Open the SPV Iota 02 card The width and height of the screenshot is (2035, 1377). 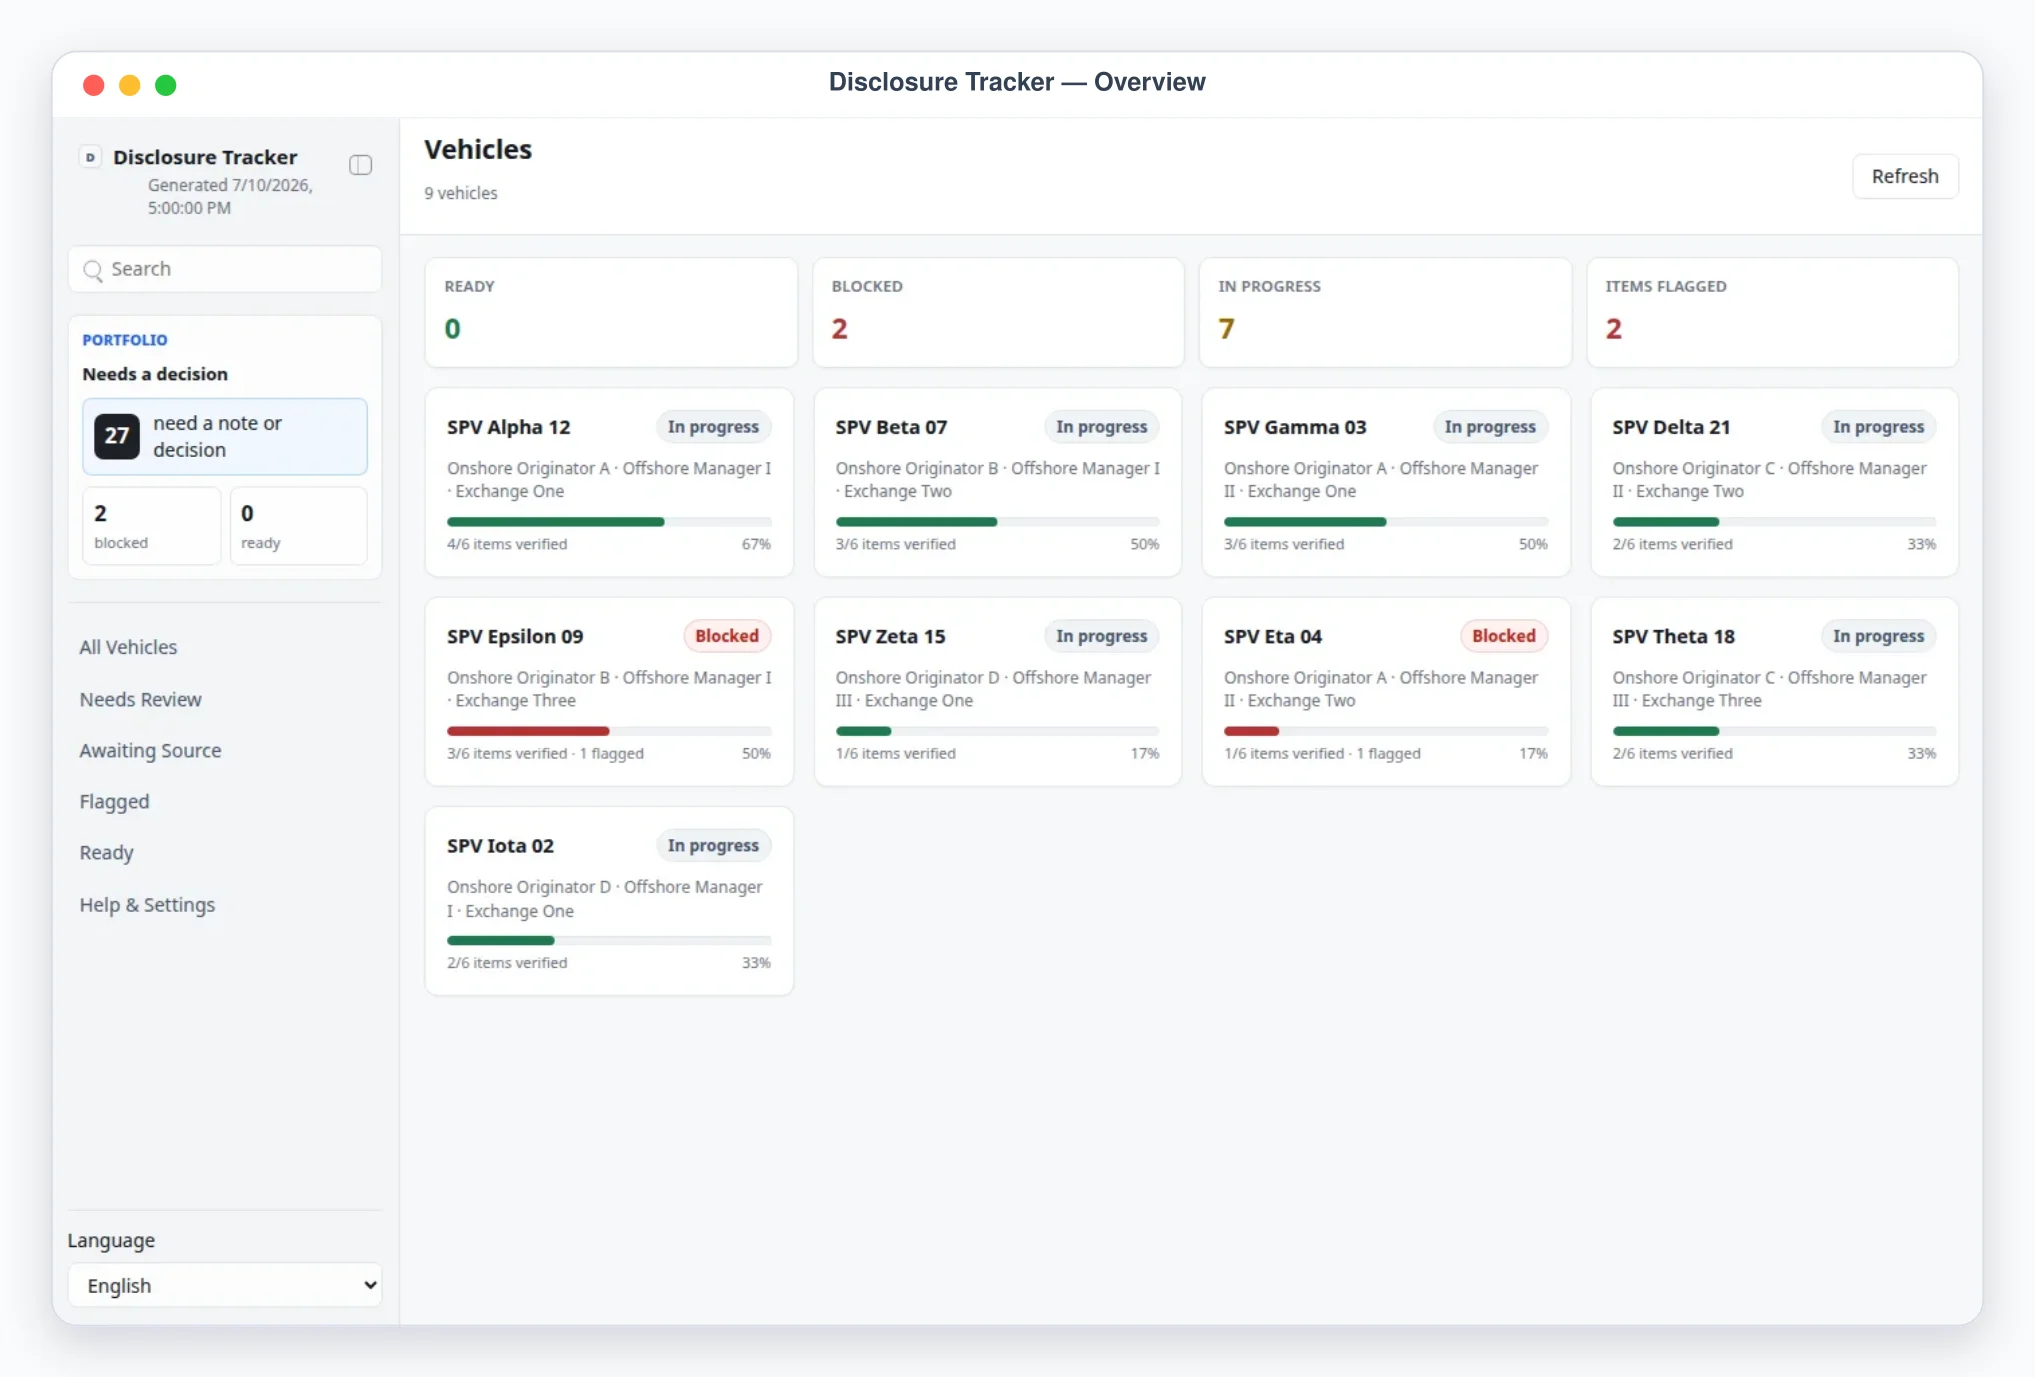[609, 901]
